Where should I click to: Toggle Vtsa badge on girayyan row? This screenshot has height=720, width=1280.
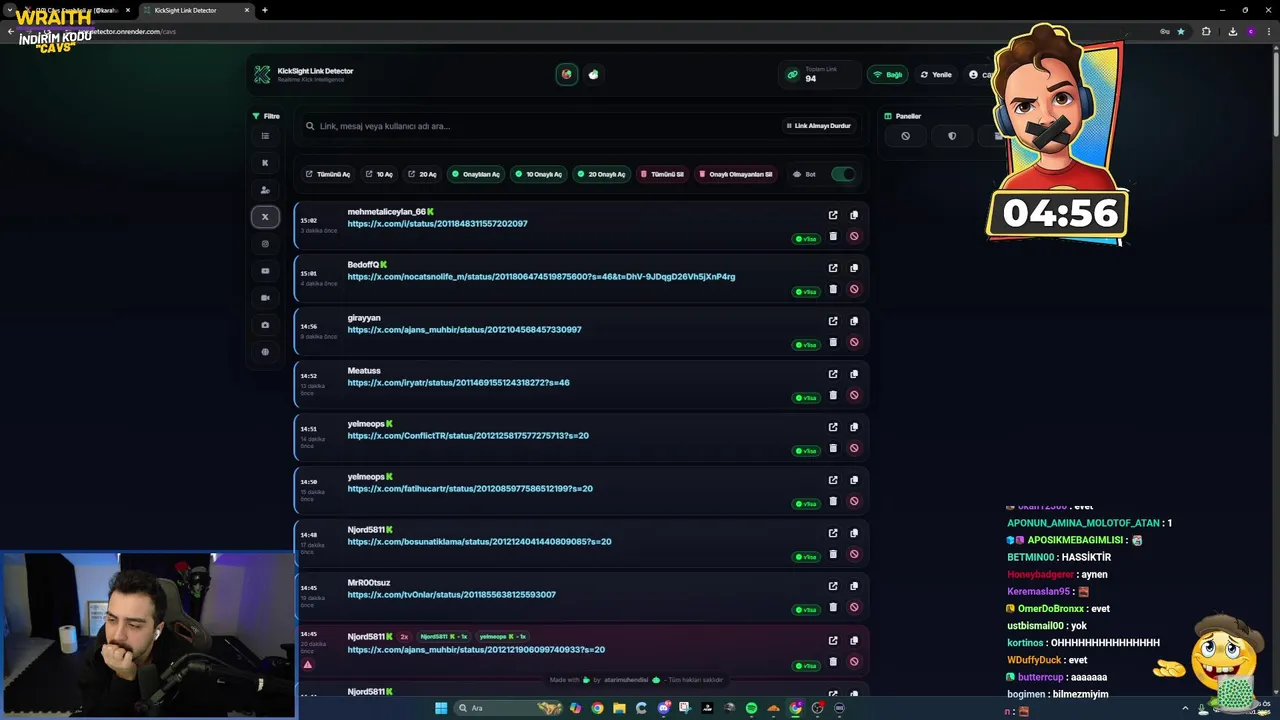point(806,345)
